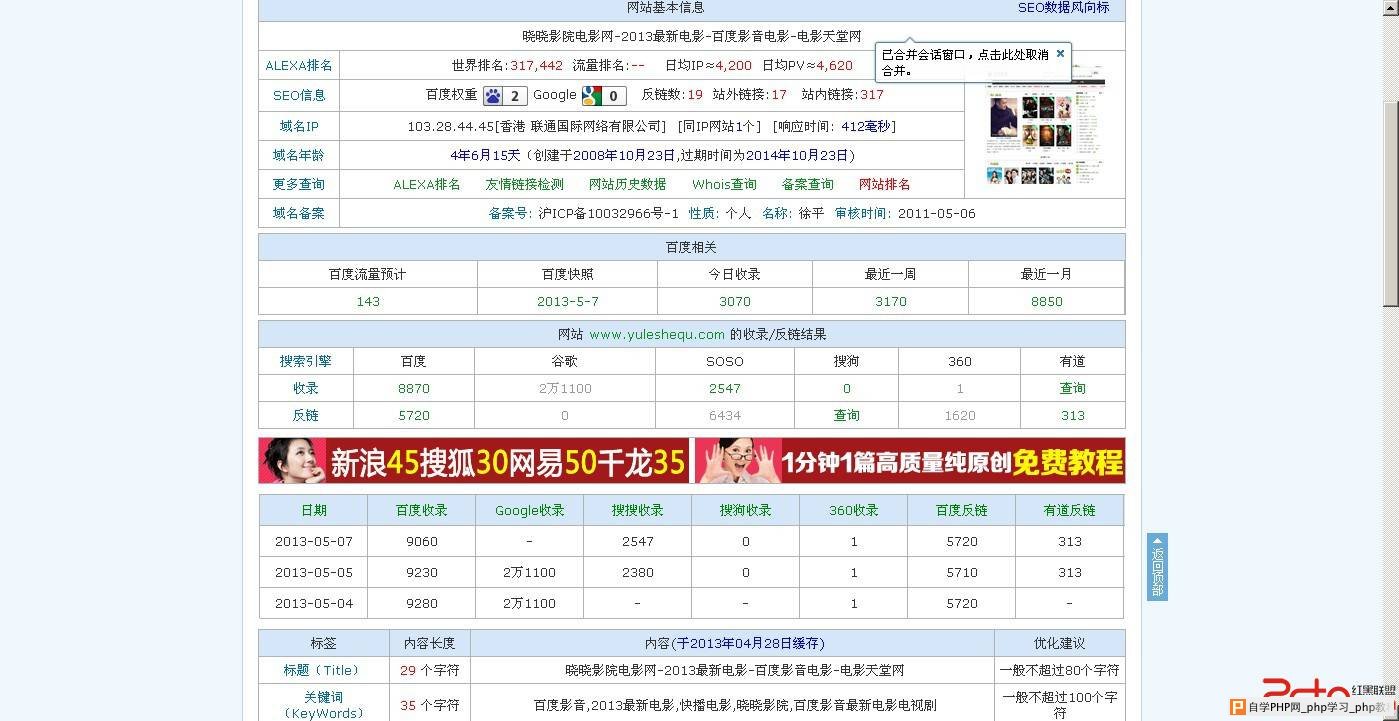Screen dimensions: 1399x721
Task: Click the 有道反链 column header
Action: click(x=1070, y=510)
